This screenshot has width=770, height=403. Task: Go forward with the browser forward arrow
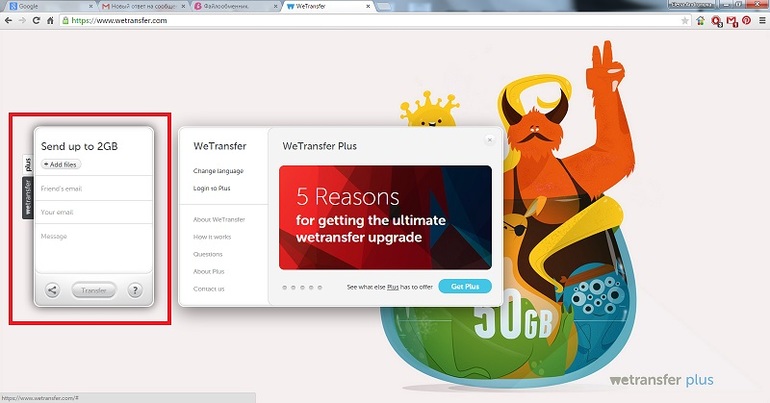coord(22,21)
